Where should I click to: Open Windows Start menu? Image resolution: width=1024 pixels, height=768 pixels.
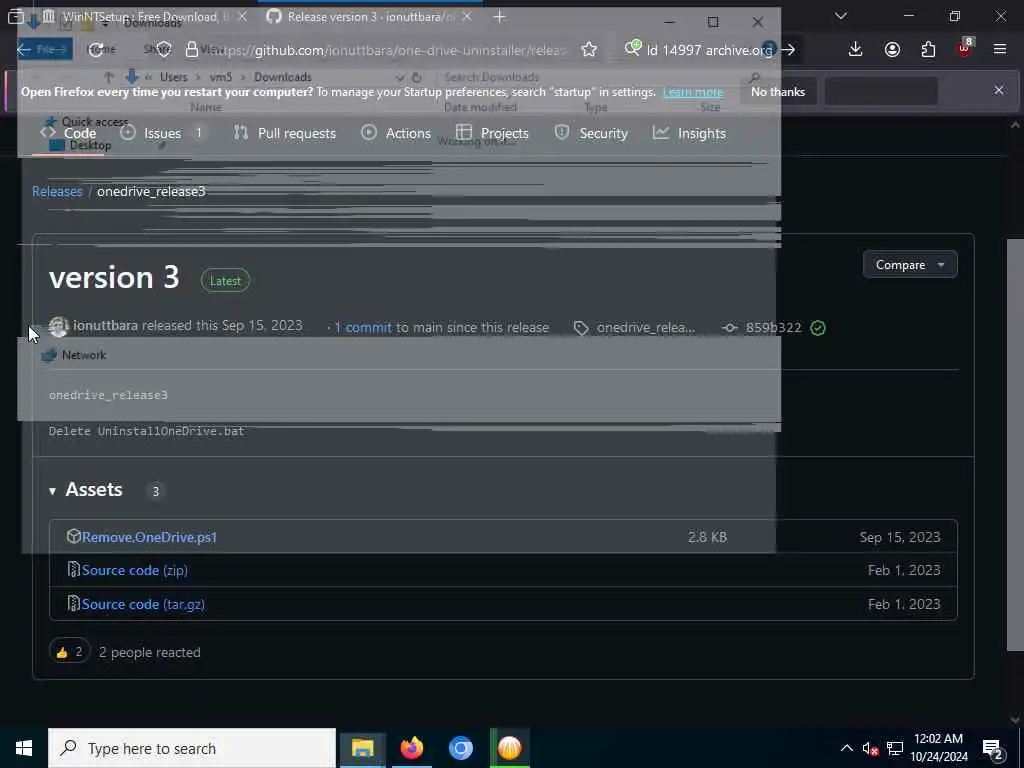pos(24,748)
